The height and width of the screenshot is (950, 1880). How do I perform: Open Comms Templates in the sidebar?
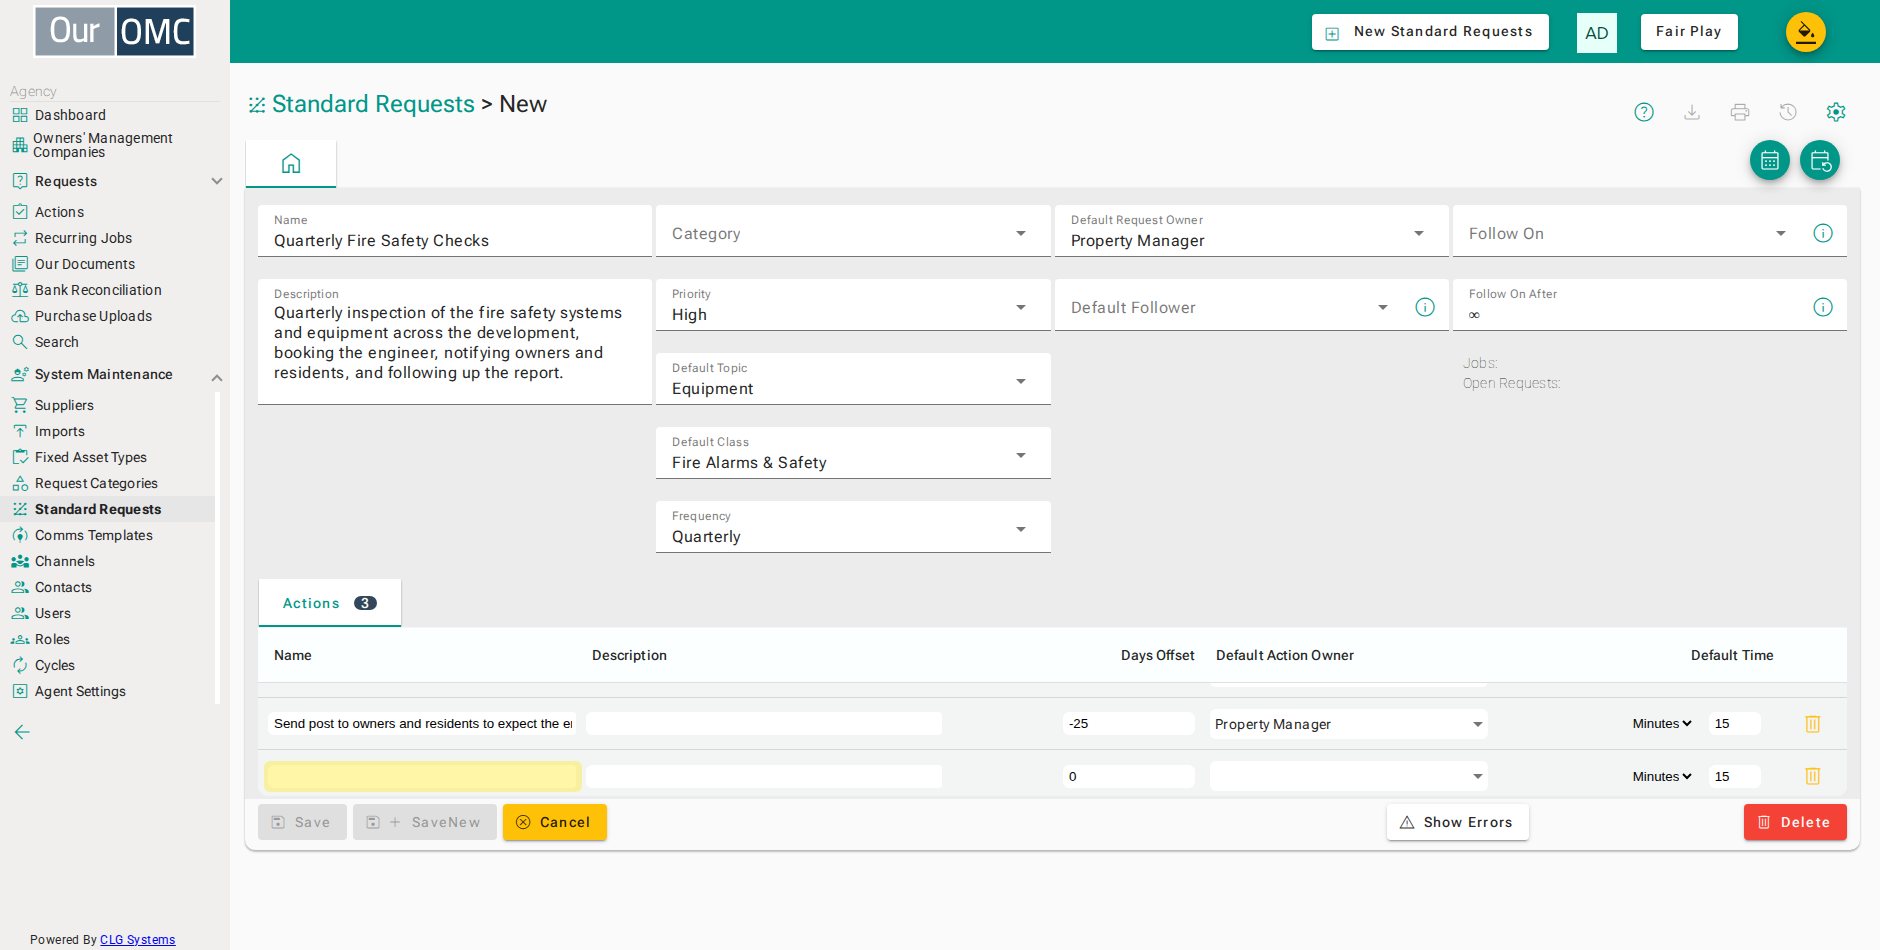[93, 535]
